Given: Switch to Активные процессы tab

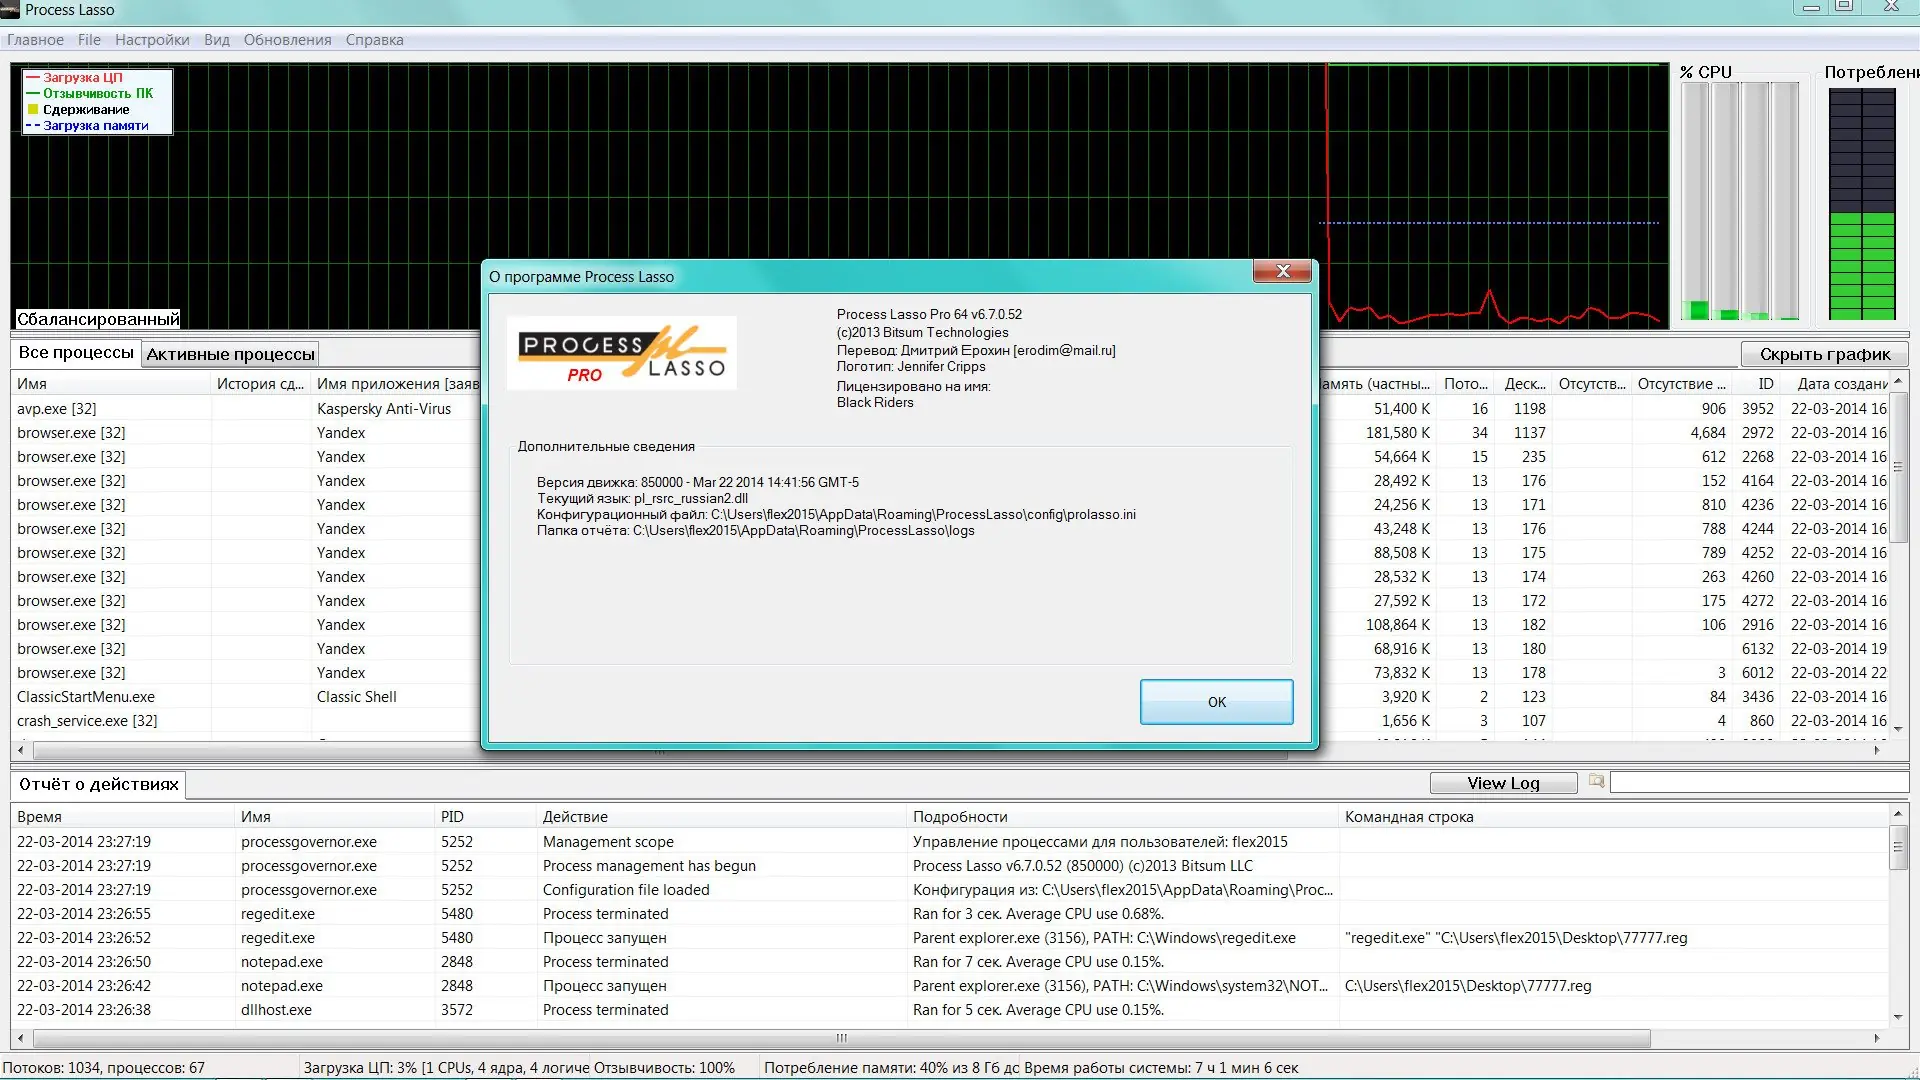Looking at the screenshot, I should click(230, 354).
